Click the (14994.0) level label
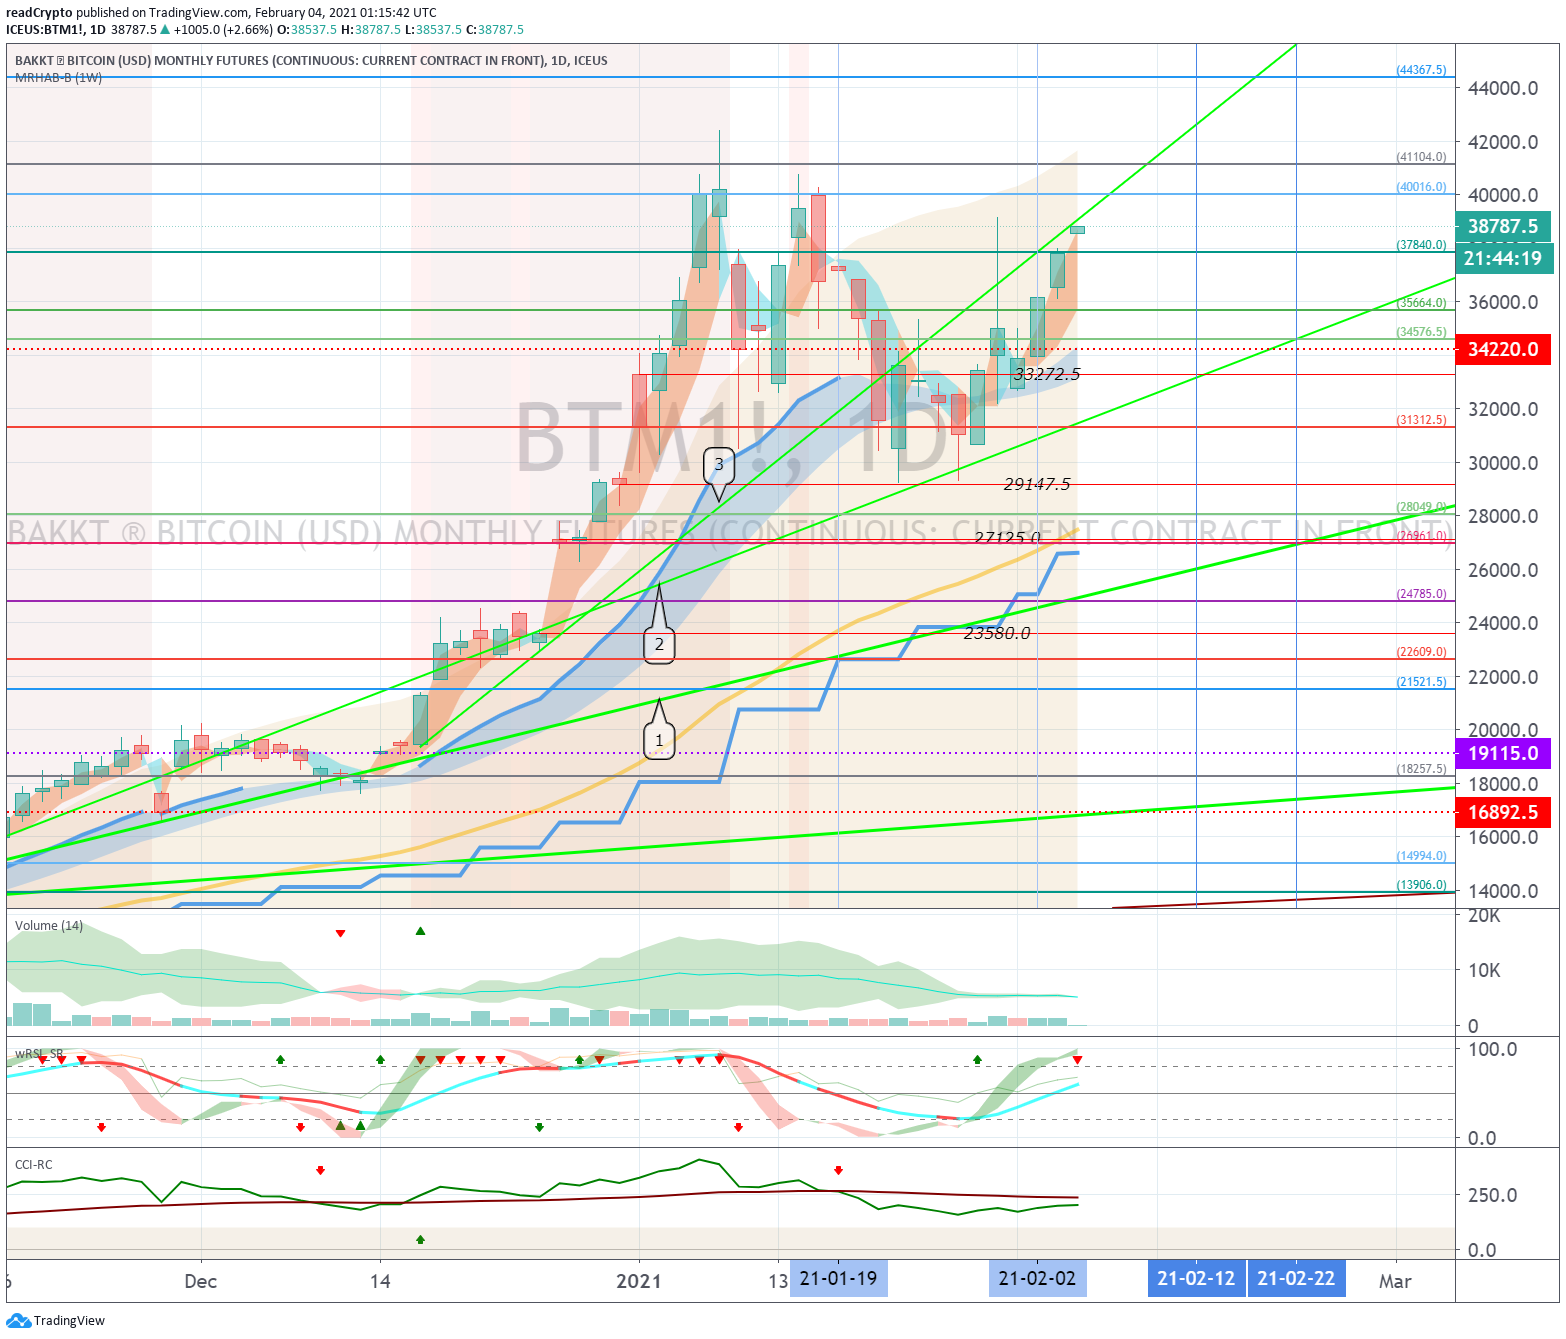 pyautogui.click(x=1421, y=856)
